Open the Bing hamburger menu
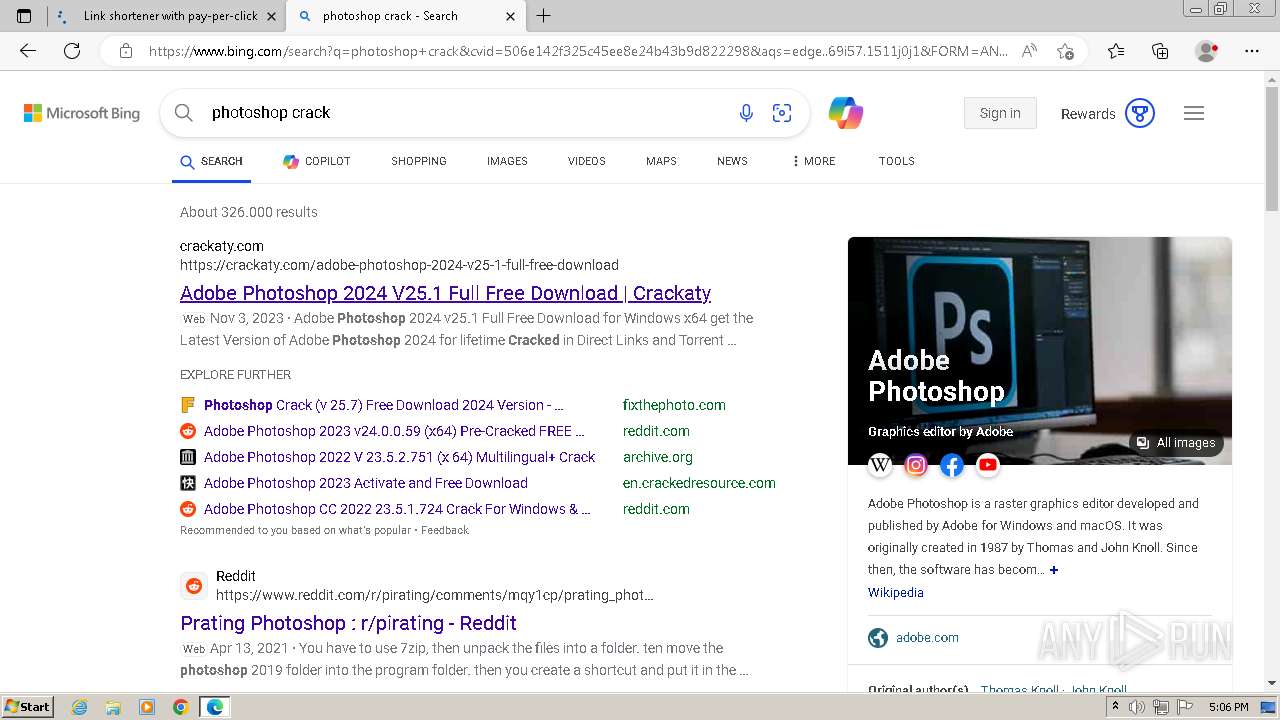This screenshot has width=1280, height=720. click(1194, 113)
